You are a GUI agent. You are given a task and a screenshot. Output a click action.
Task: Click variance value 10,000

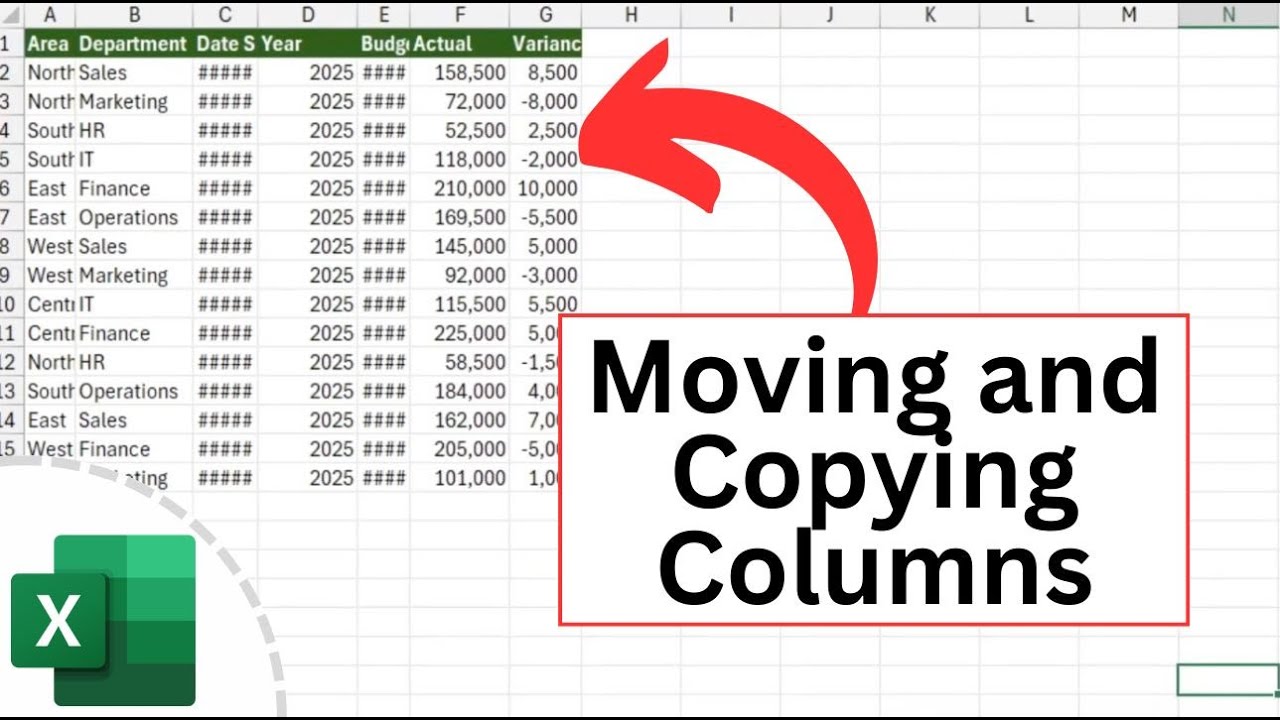coord(545,188)
